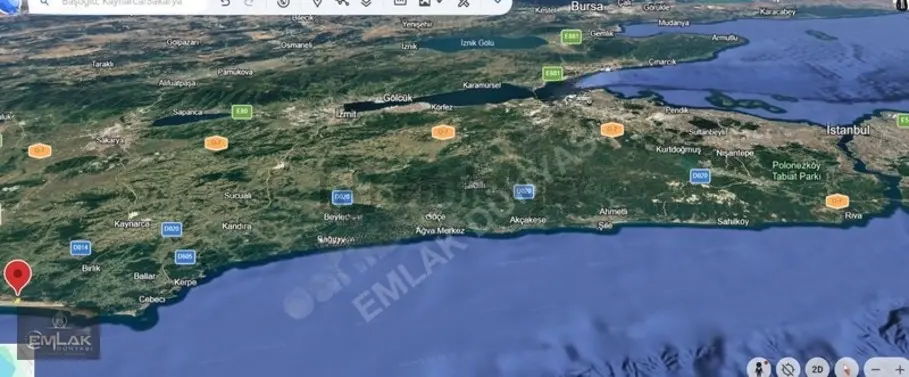Click the Ağva Merkez label
This screenshot has height=377, width=909.
tap(440, 231)
